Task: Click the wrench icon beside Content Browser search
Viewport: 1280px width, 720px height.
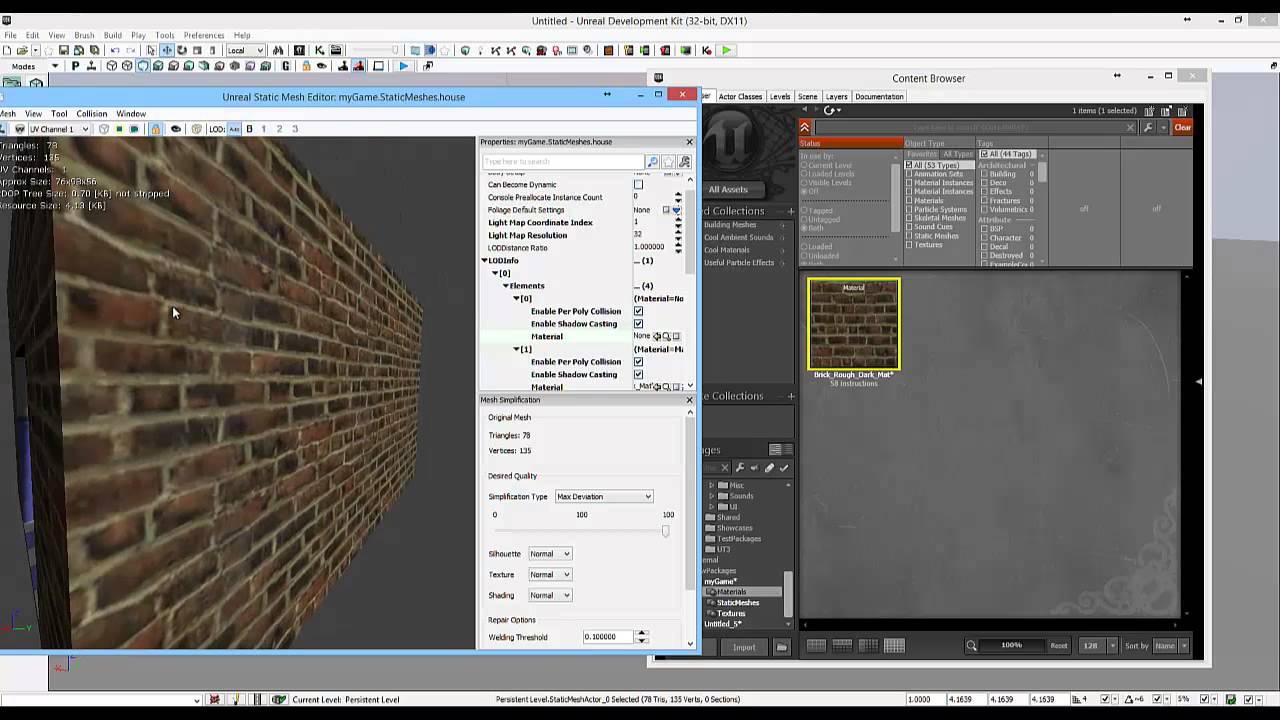Action: [1148, 127]
